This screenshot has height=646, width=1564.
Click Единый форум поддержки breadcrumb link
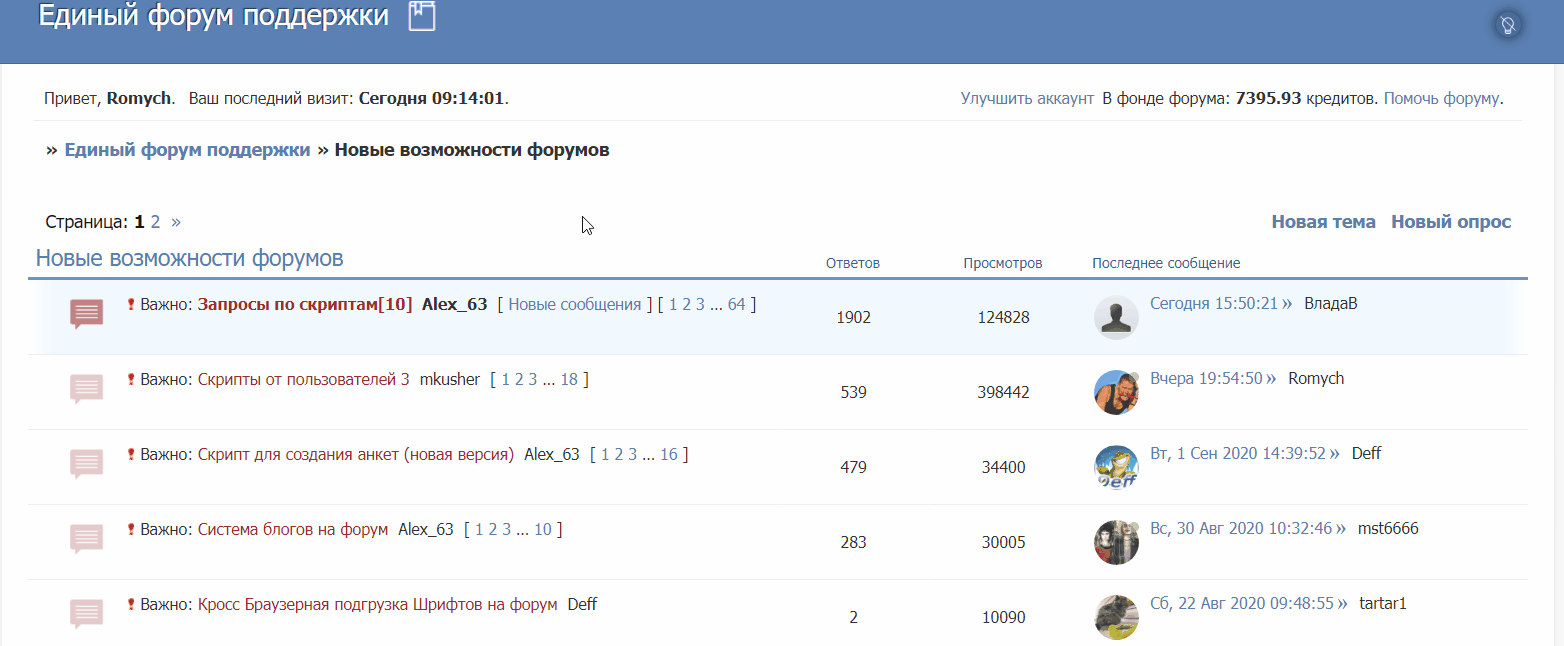click(187, 150)
